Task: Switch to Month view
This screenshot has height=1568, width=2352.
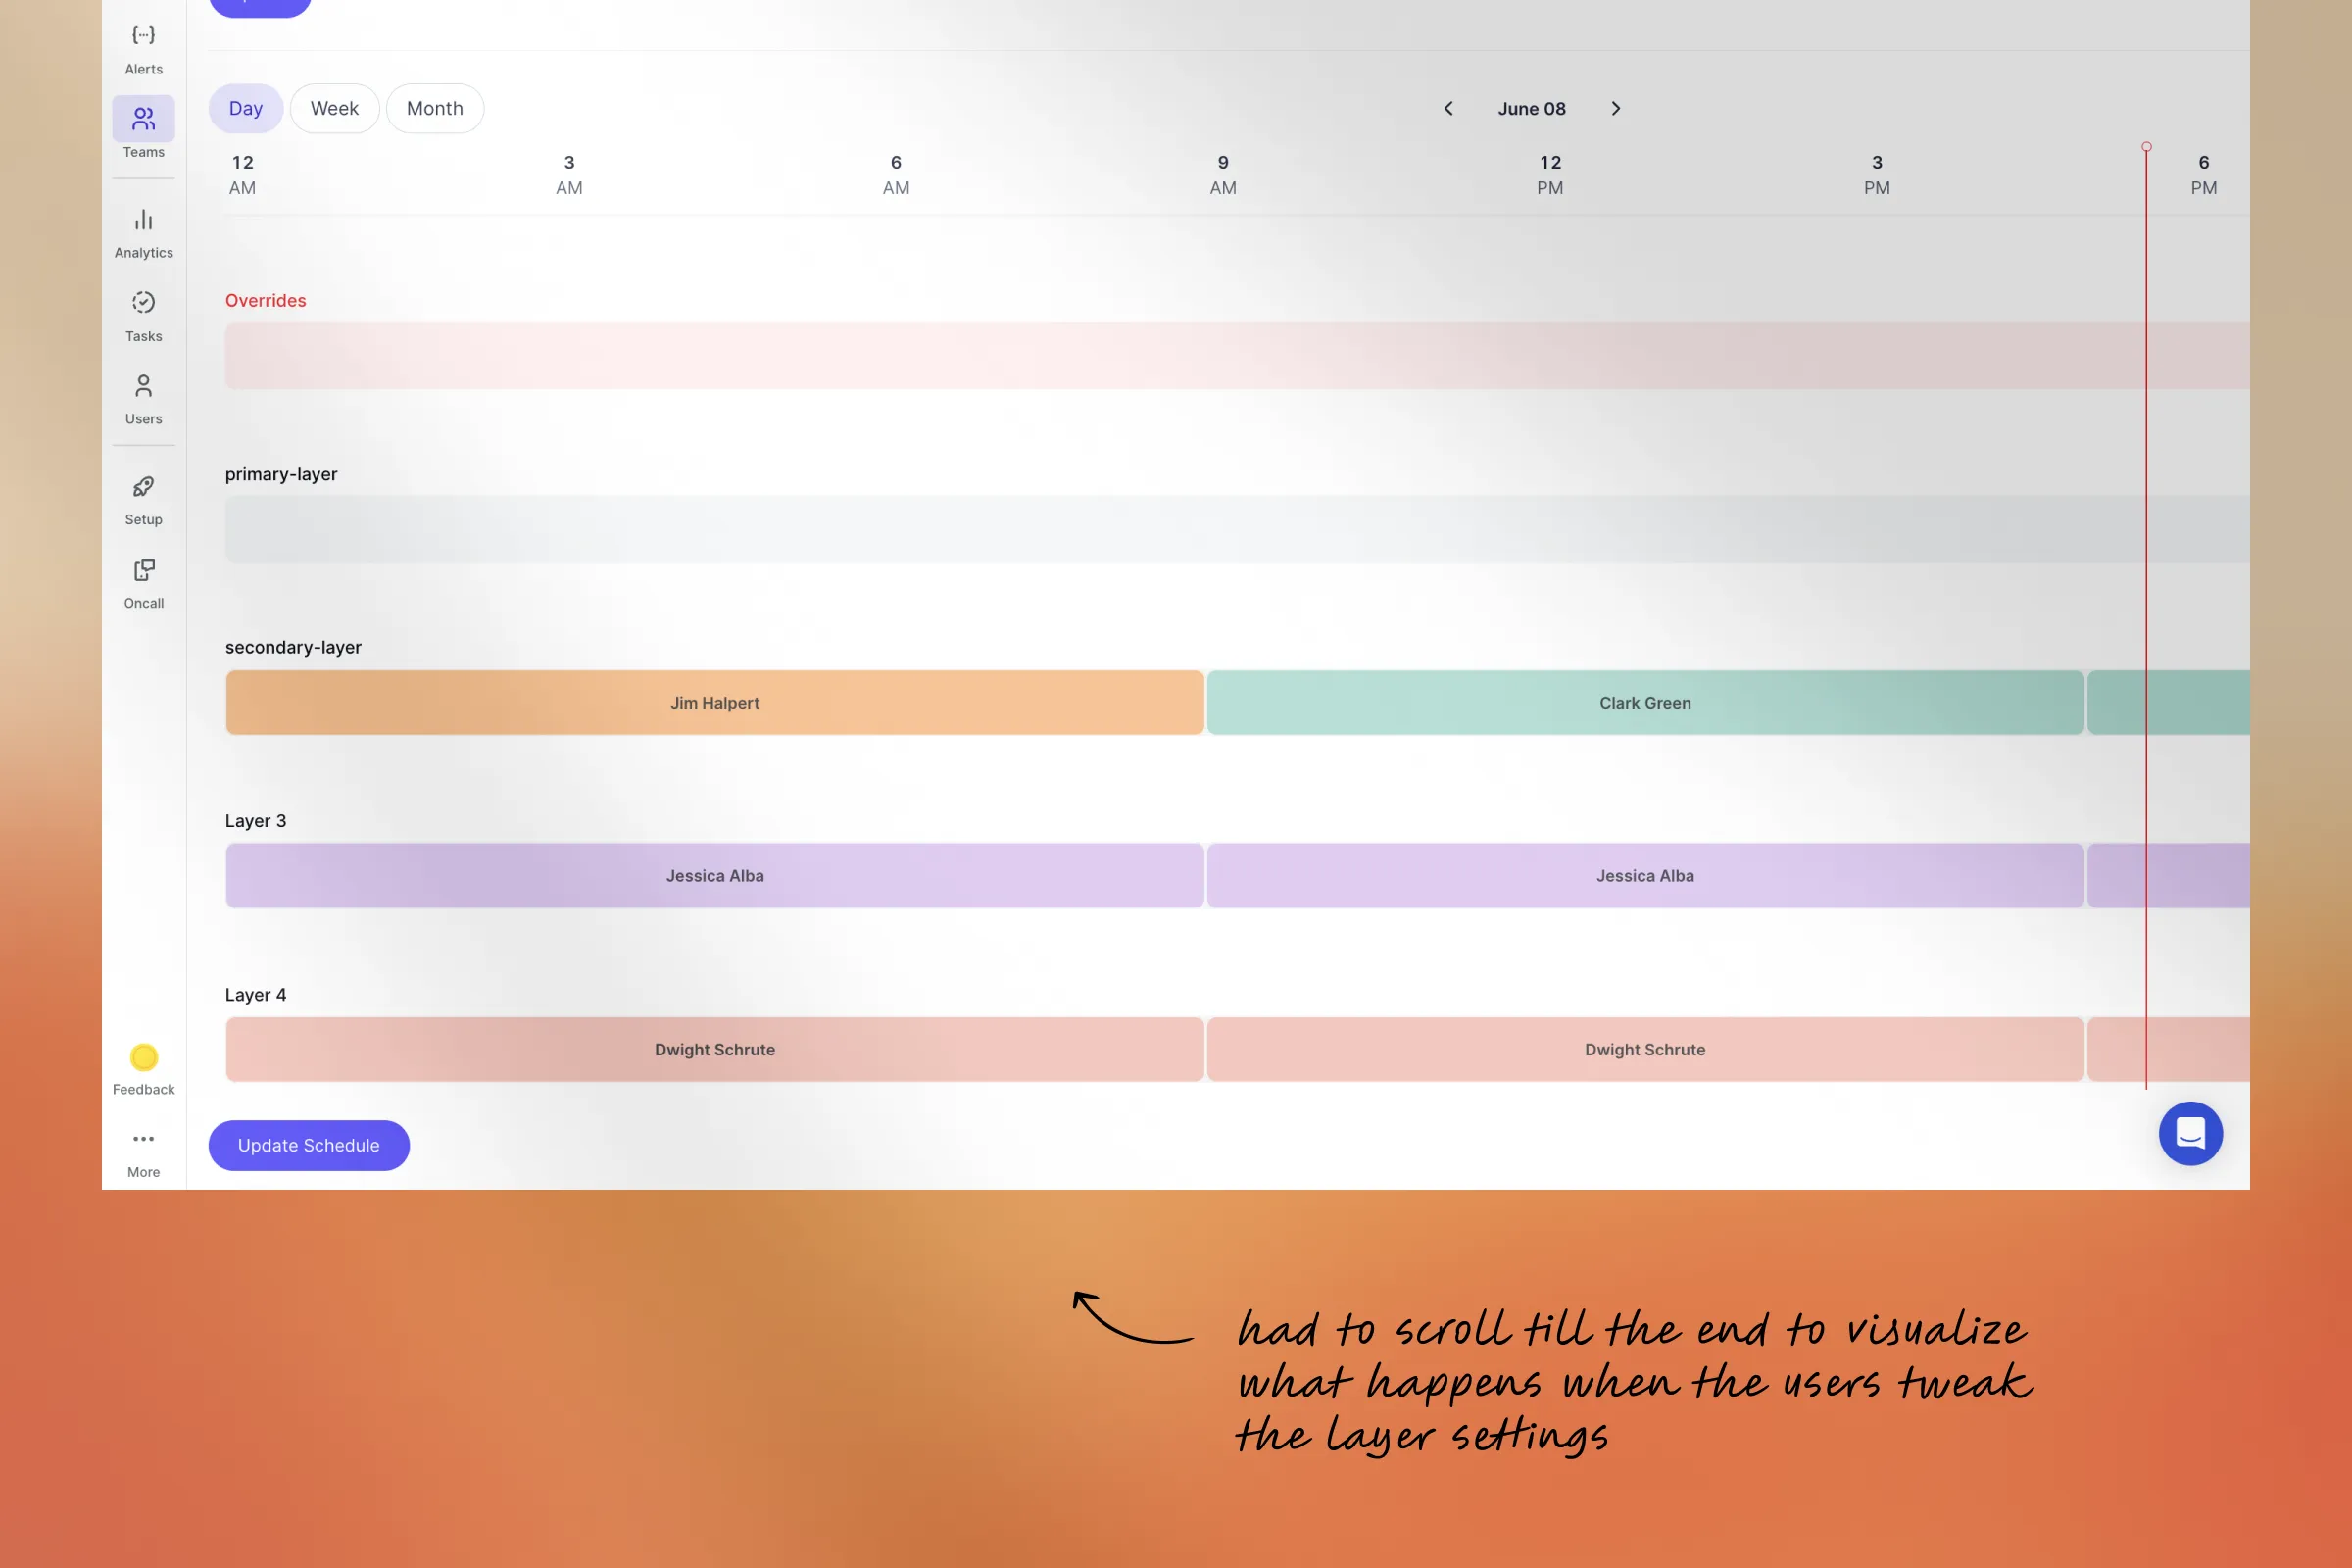Action: pos(434,109)
